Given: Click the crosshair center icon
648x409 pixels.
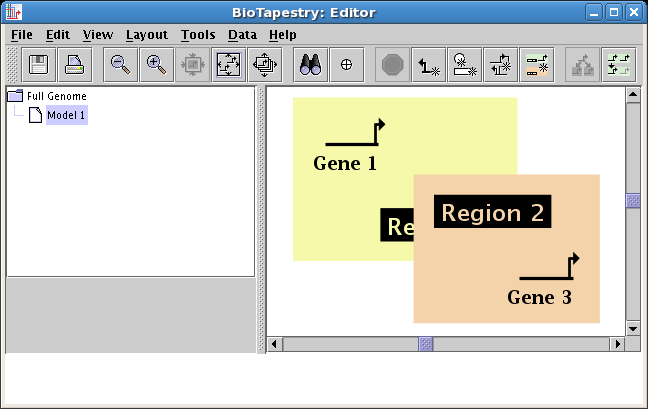Looking at the screenshot, I should (x=346, y=64).
